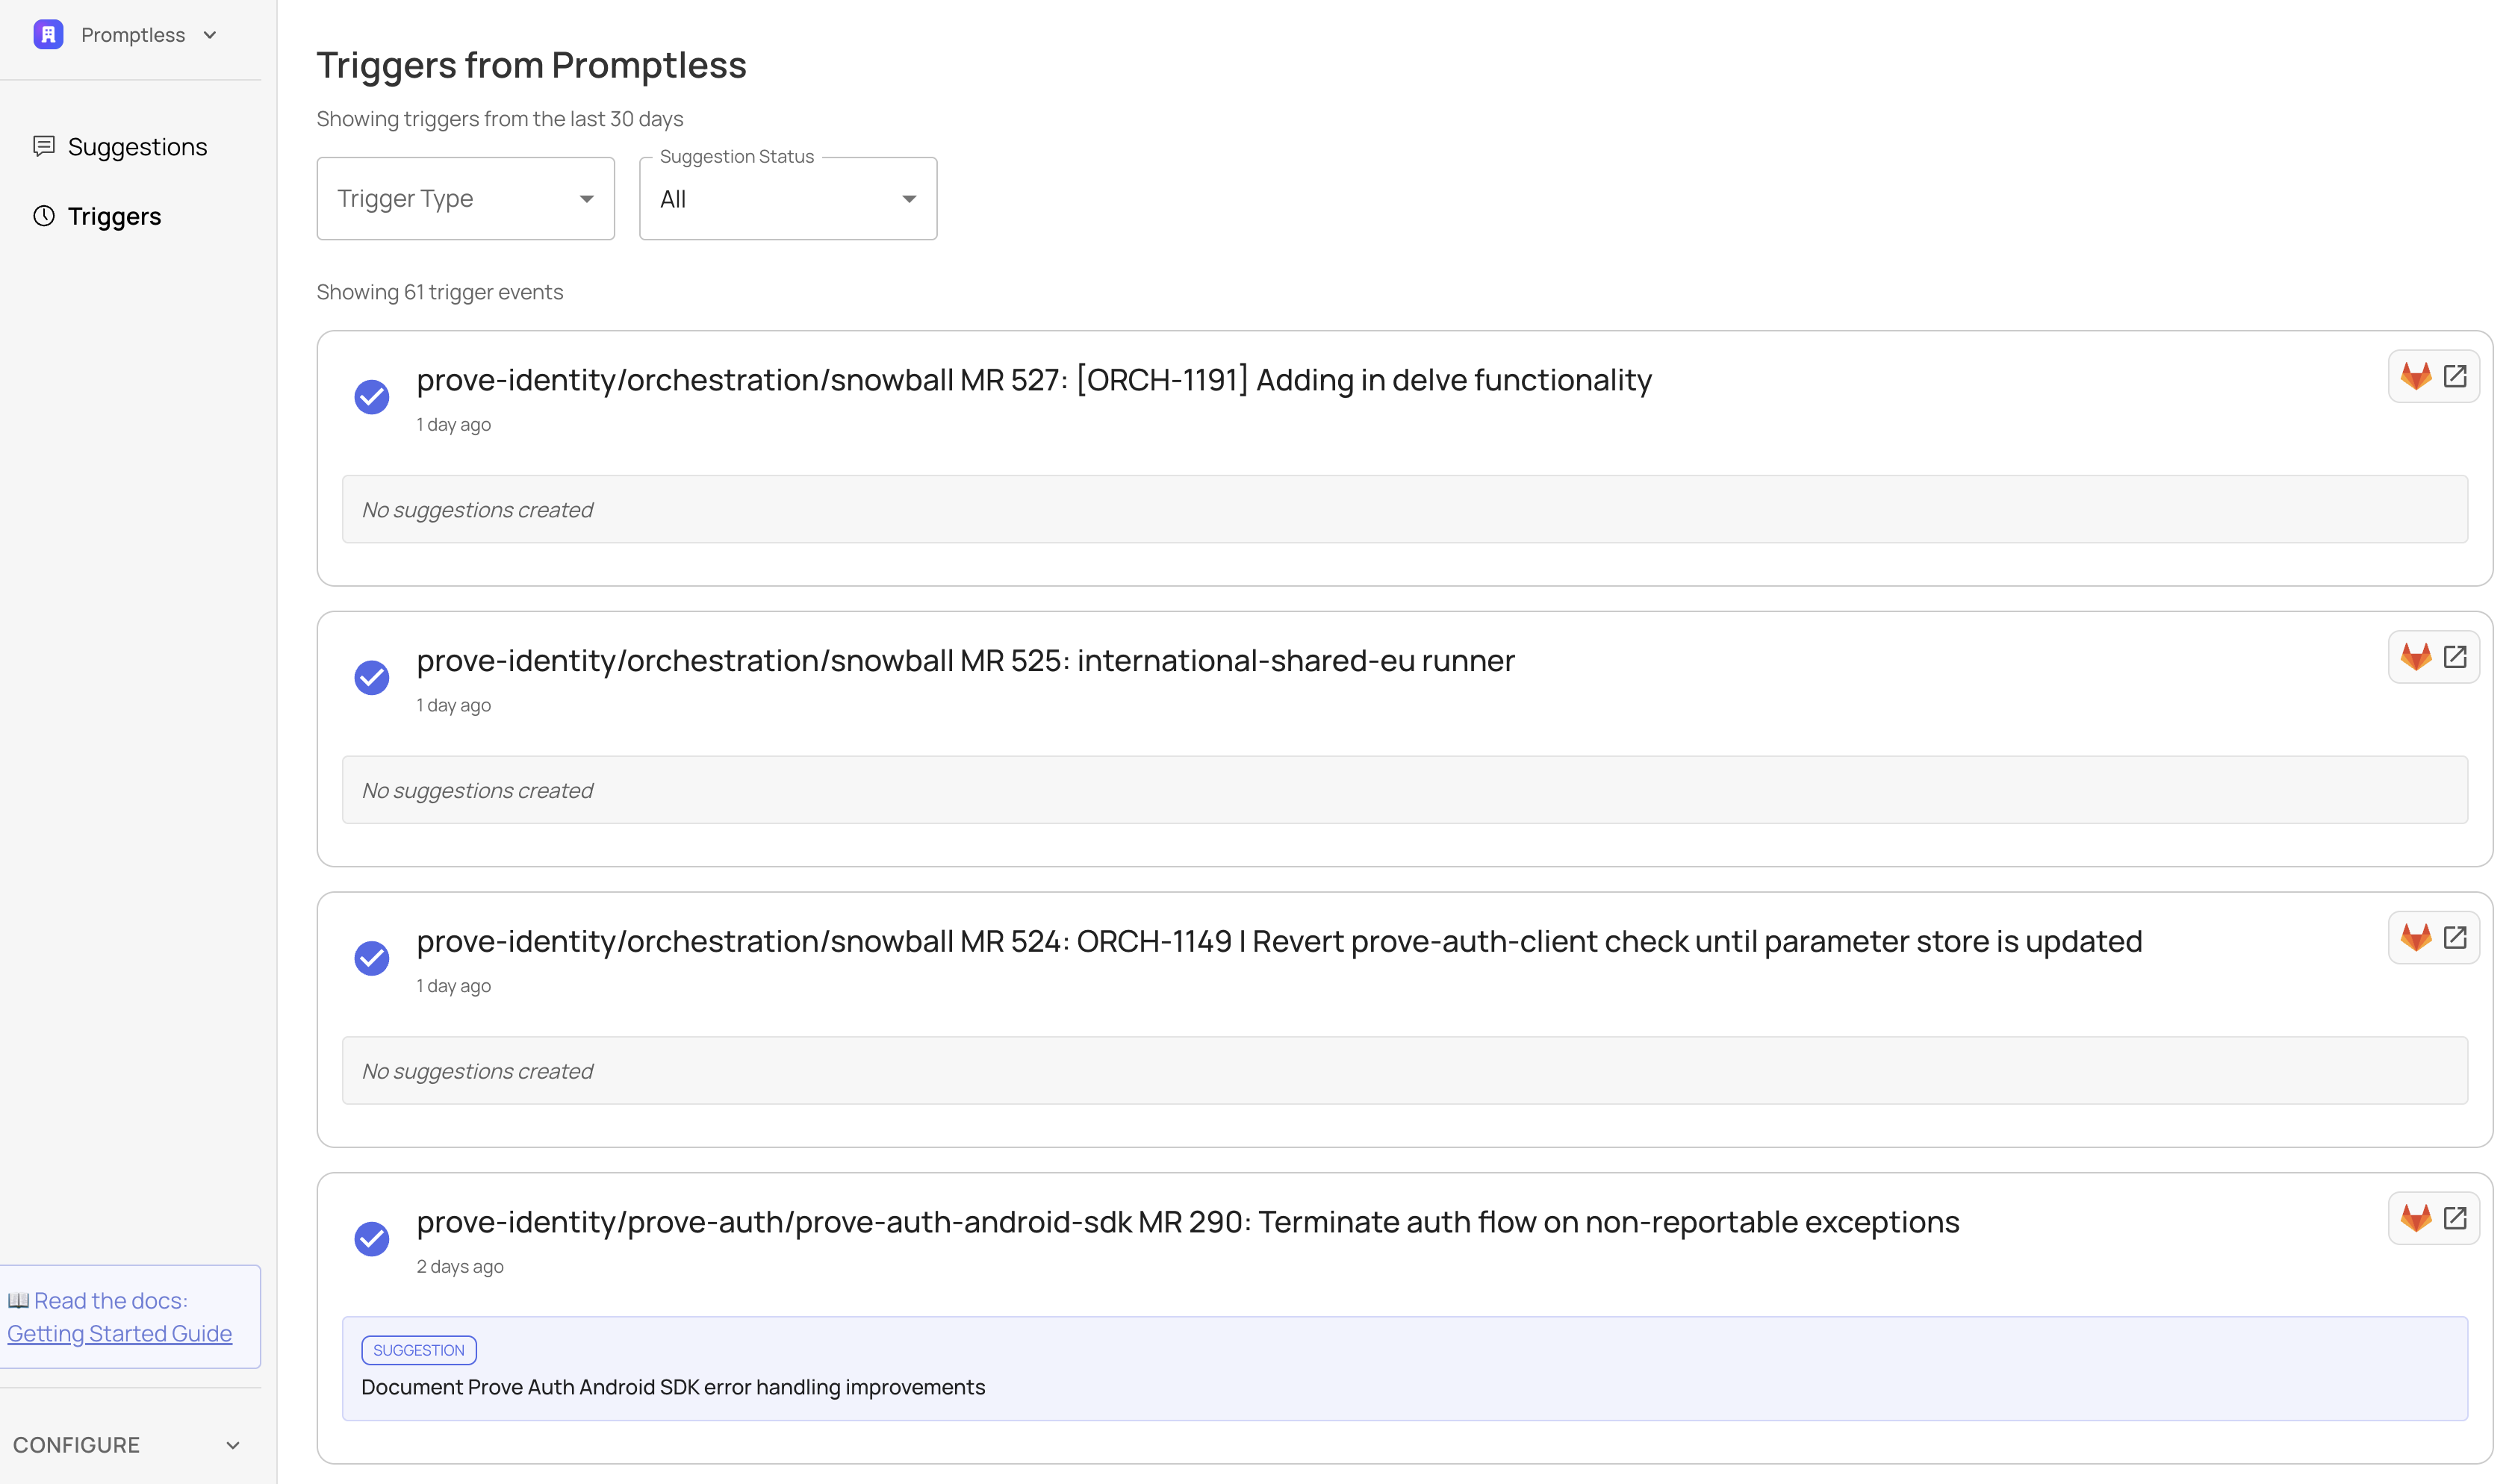Image resolution: width=2512 pixels, height=1484 pixels.
Task: Open external link for MR 525 trigger
Action: tap(2456, 656)
